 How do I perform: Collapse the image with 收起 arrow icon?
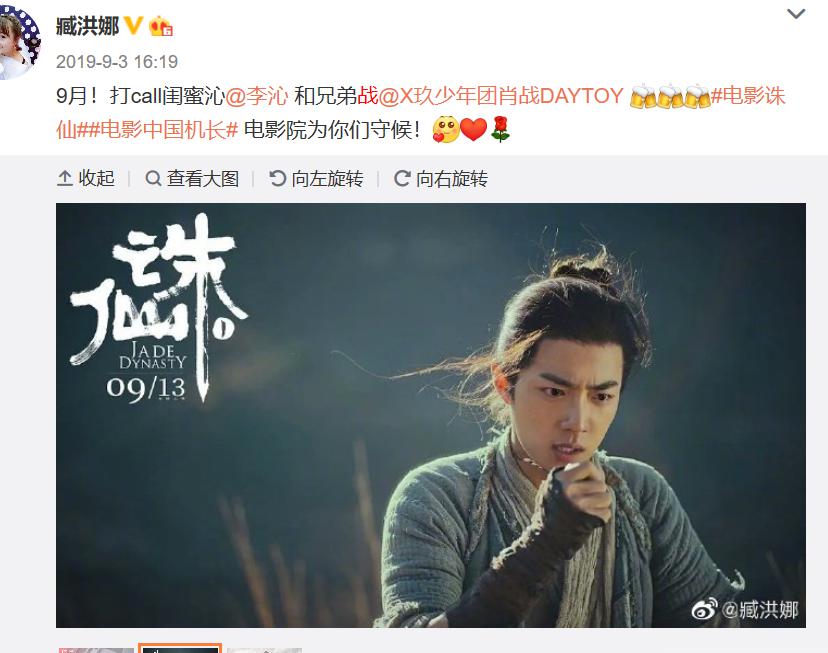[x=64, y=178]
